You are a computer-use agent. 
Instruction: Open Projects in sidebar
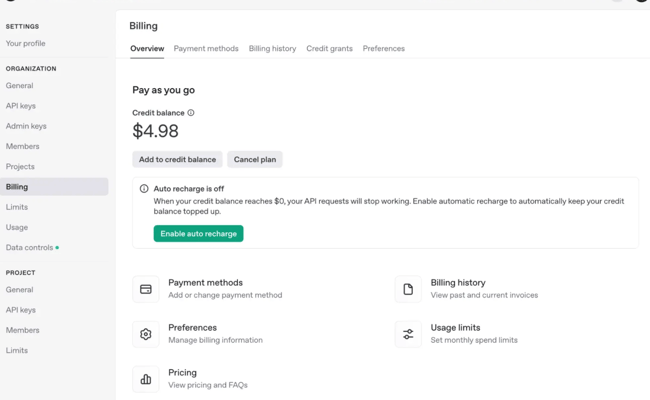[20, 167]
